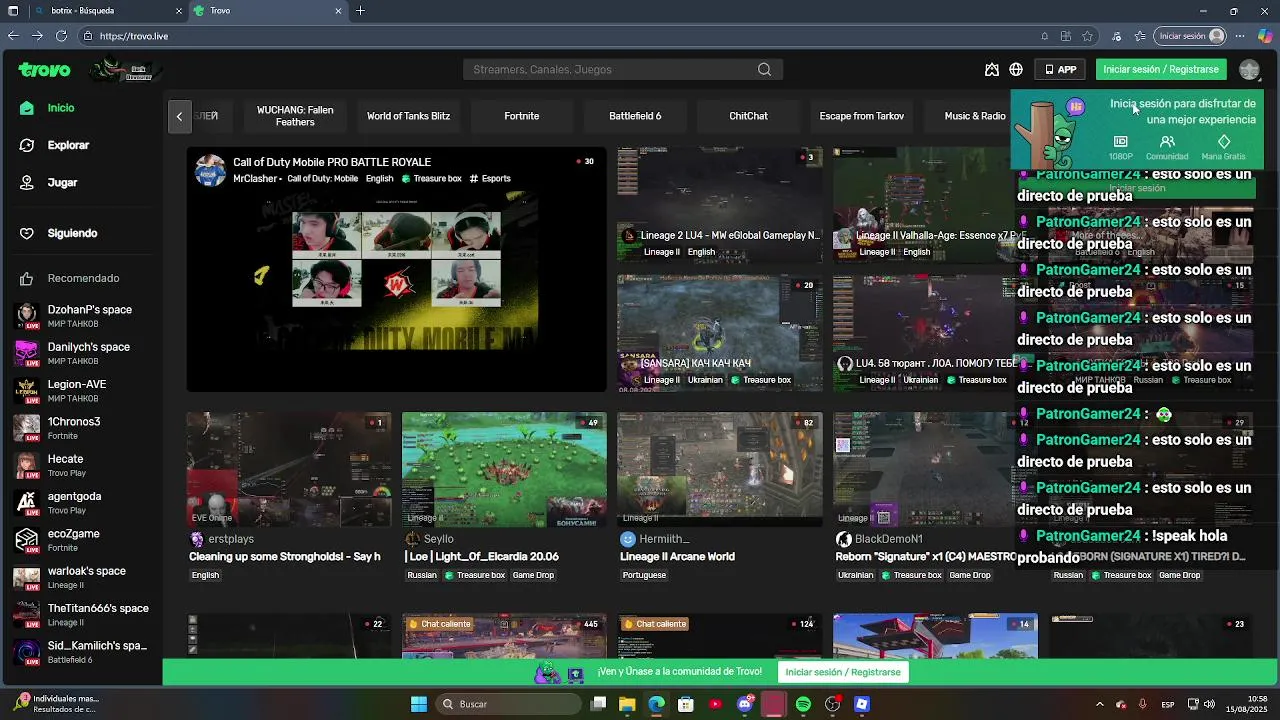This screenshot has width=1280, height=720.
Task: Click the green Iniciar sesión / Registrarse button
Action: pos(1161,70)
